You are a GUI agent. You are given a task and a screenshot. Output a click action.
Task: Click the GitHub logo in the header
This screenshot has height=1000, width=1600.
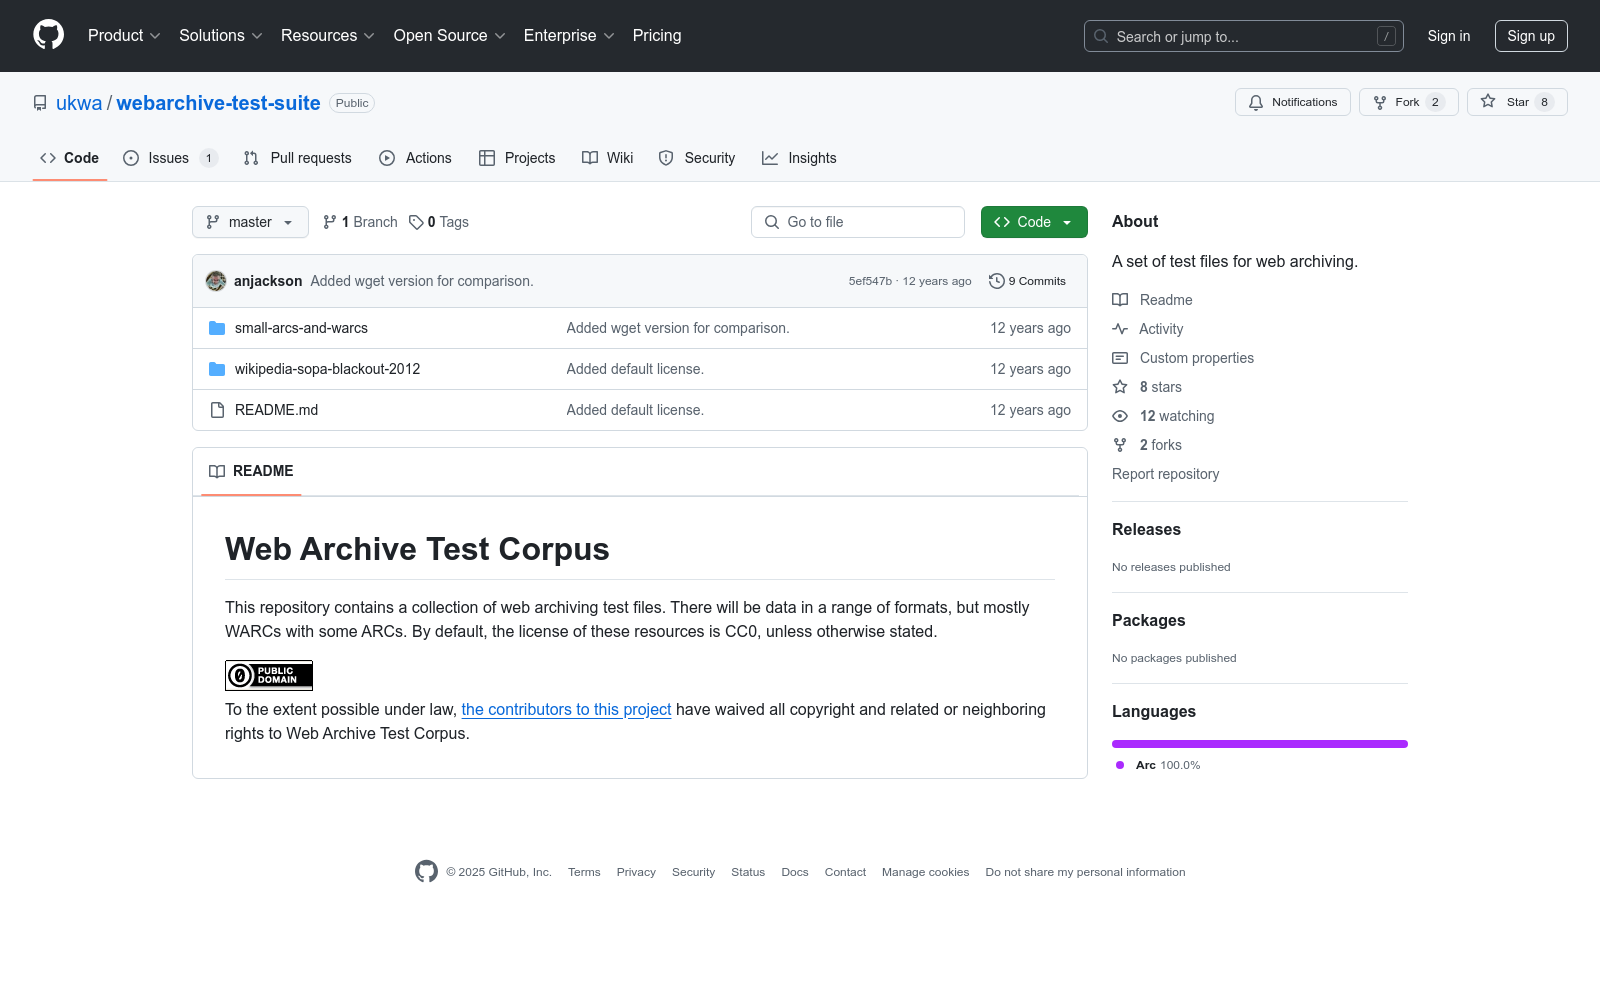(48, 35)
